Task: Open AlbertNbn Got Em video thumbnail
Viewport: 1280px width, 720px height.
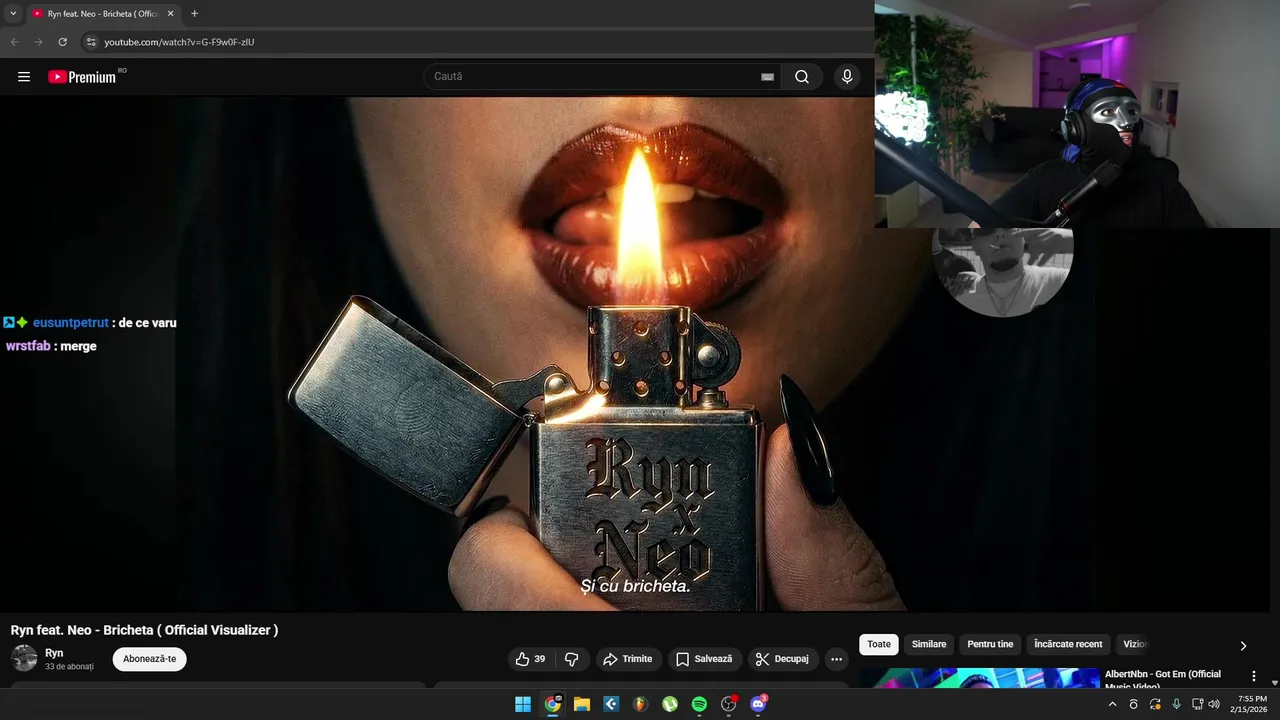Action: click(980, 679)
